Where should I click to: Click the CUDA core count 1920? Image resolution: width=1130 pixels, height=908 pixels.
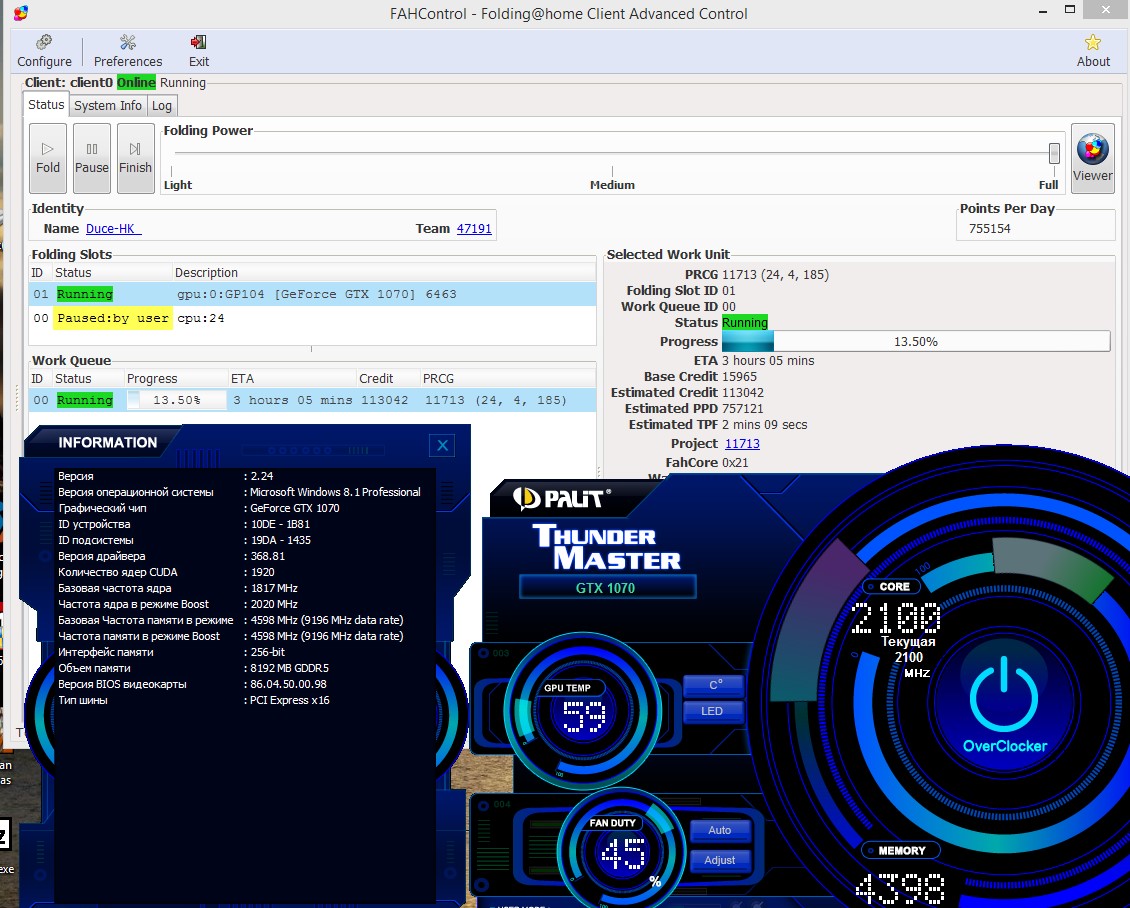[262, 571]
